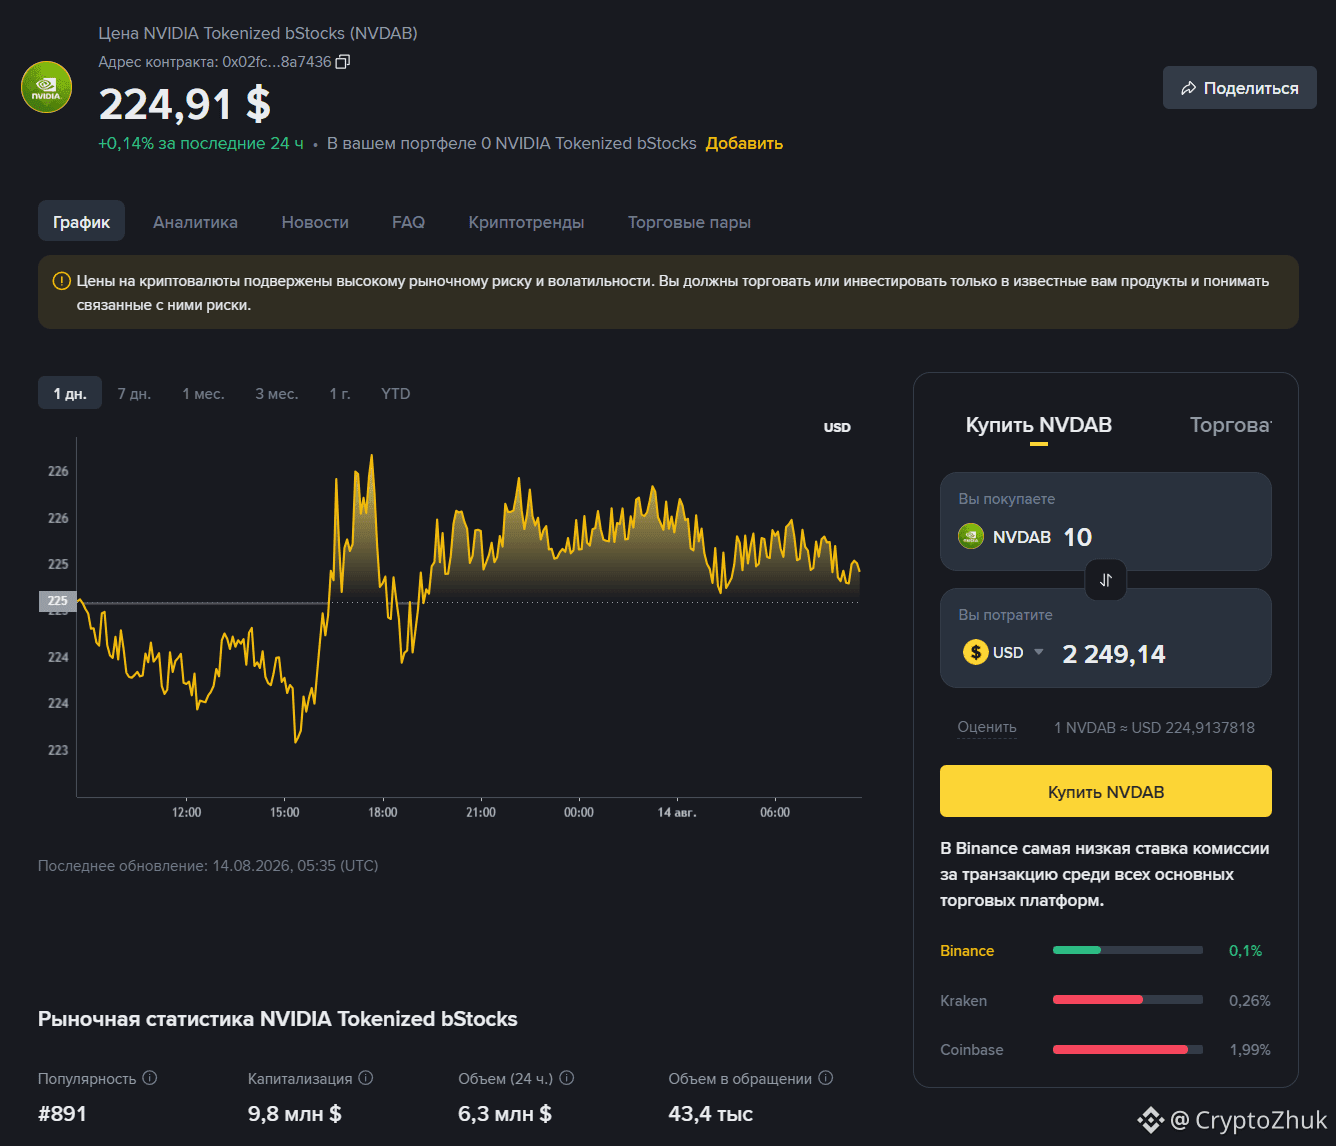The image size is (1336, 1146).
Task: Click the Оценить dotted link
Action: point(987,727)
